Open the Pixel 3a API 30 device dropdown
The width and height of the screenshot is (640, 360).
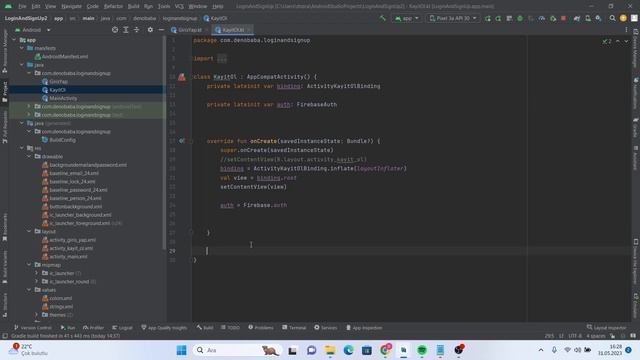[x=452, y=18]
